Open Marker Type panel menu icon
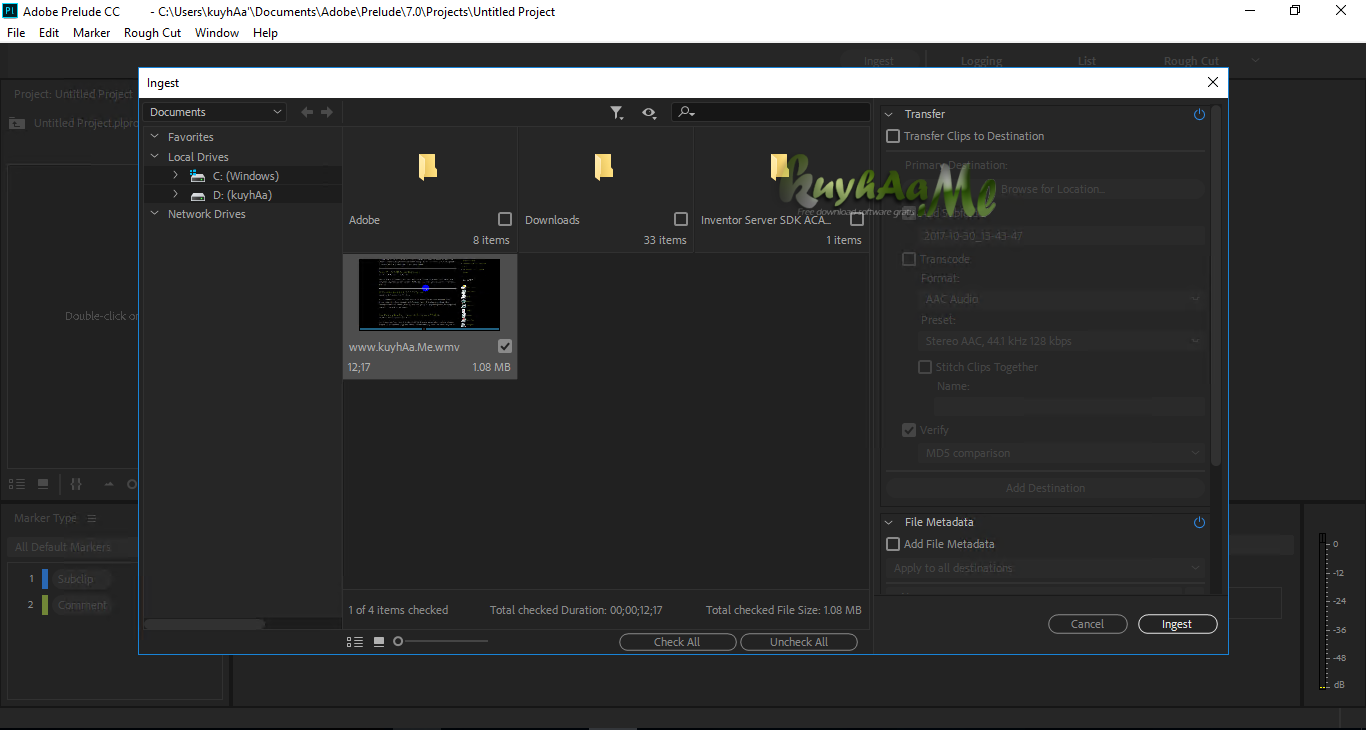 point(92,518)
